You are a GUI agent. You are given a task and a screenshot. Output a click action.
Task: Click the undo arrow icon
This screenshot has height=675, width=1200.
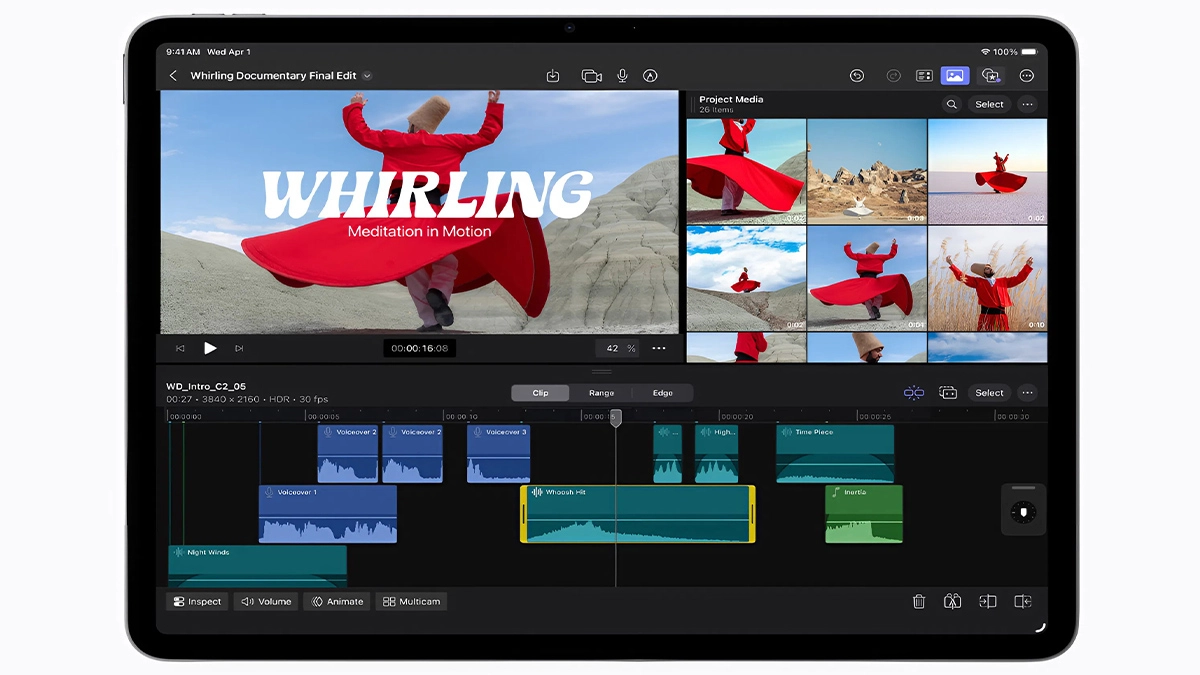857,76
